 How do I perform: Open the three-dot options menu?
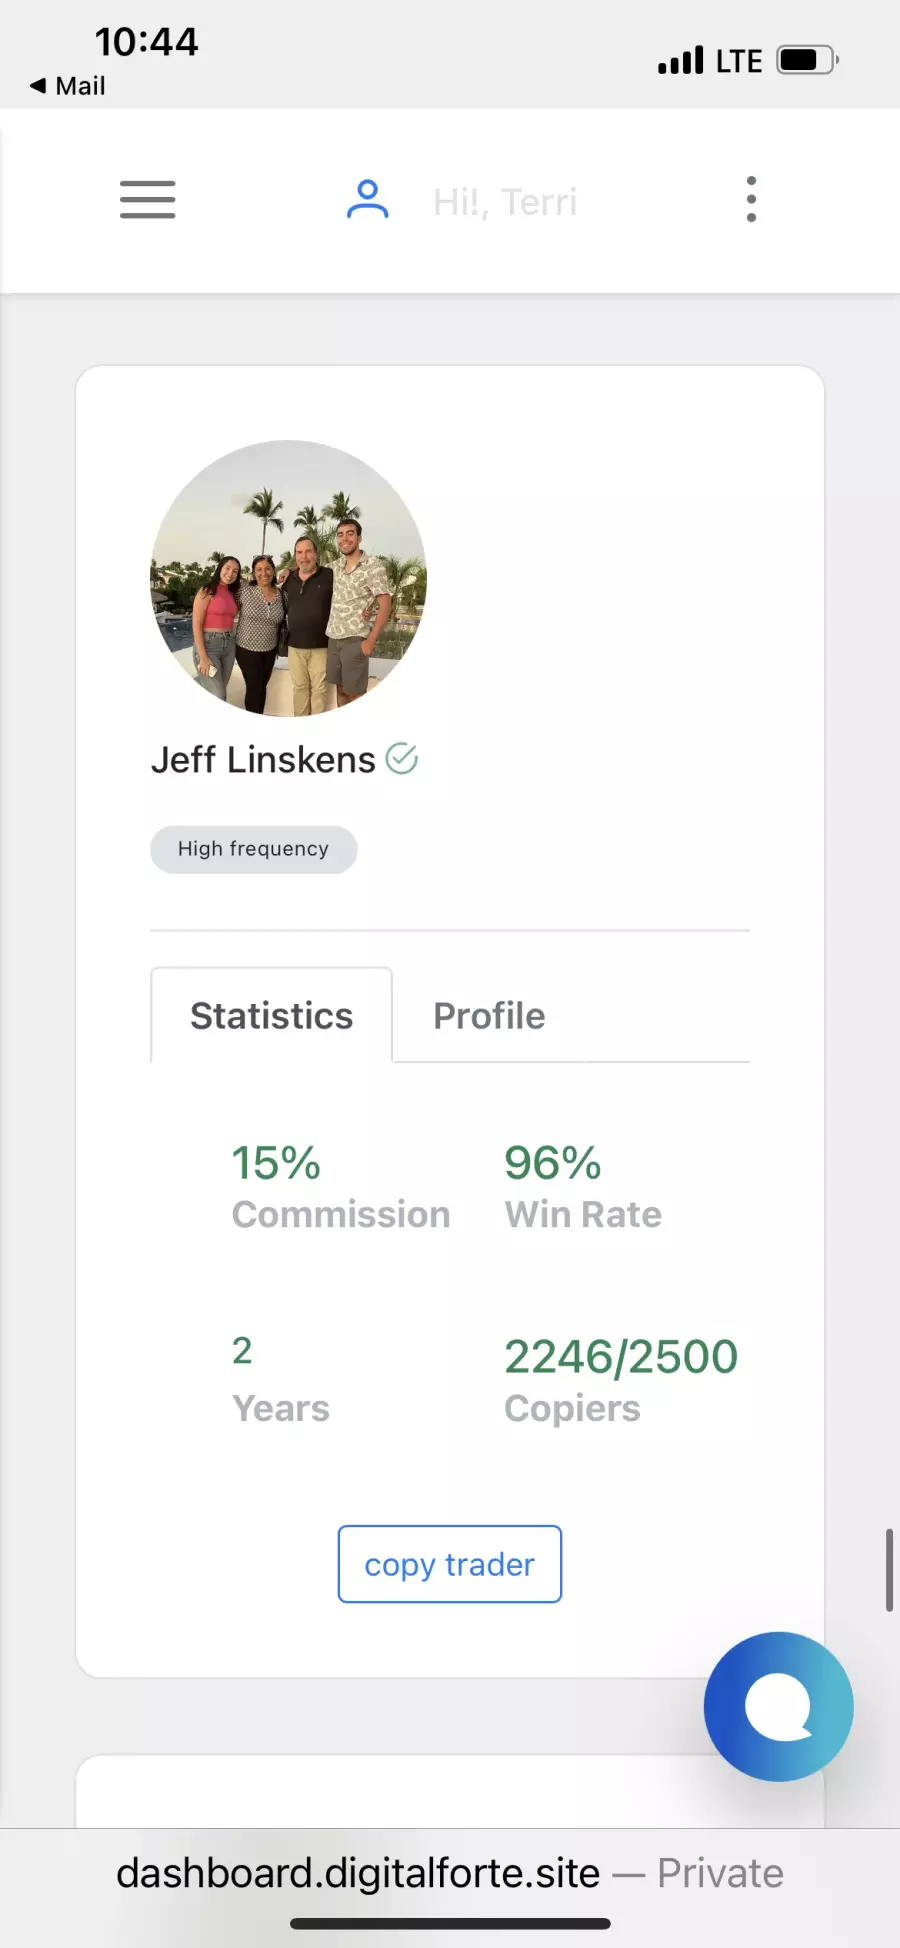[751, 200]
